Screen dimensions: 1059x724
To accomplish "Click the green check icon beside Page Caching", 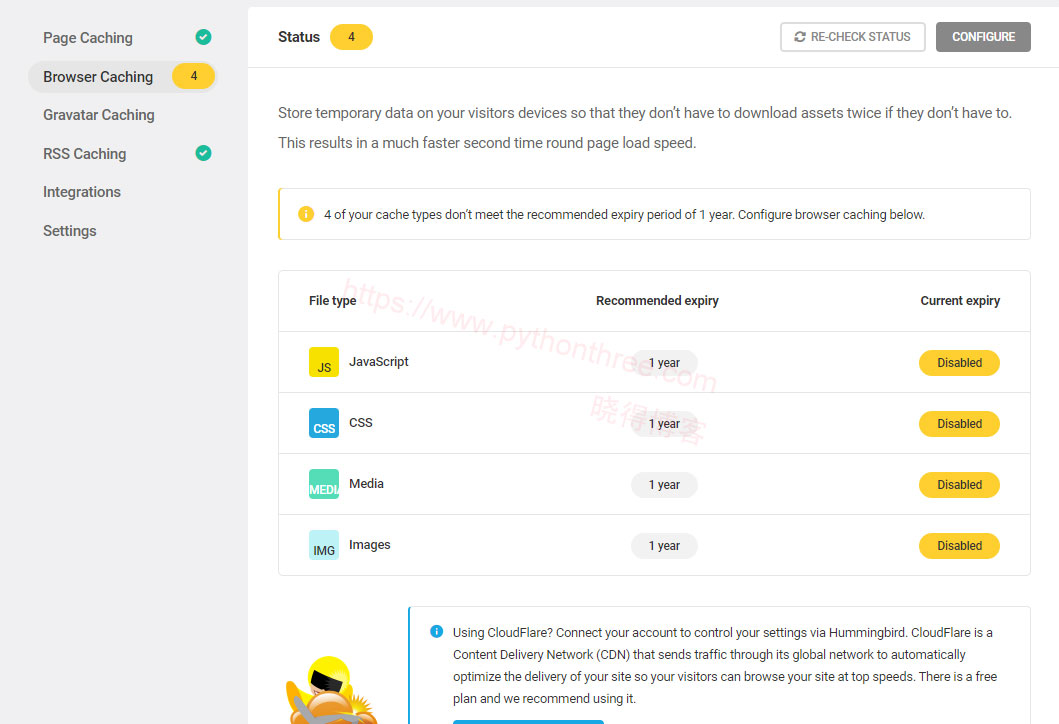I will pos(203,37).
